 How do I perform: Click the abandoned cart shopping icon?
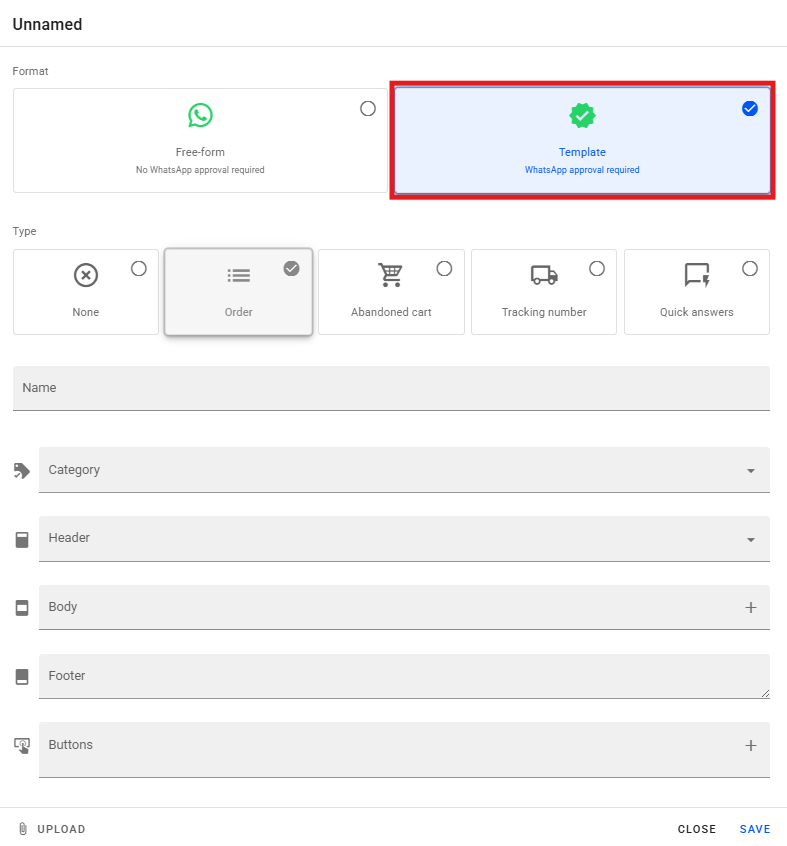click(391, 275)
